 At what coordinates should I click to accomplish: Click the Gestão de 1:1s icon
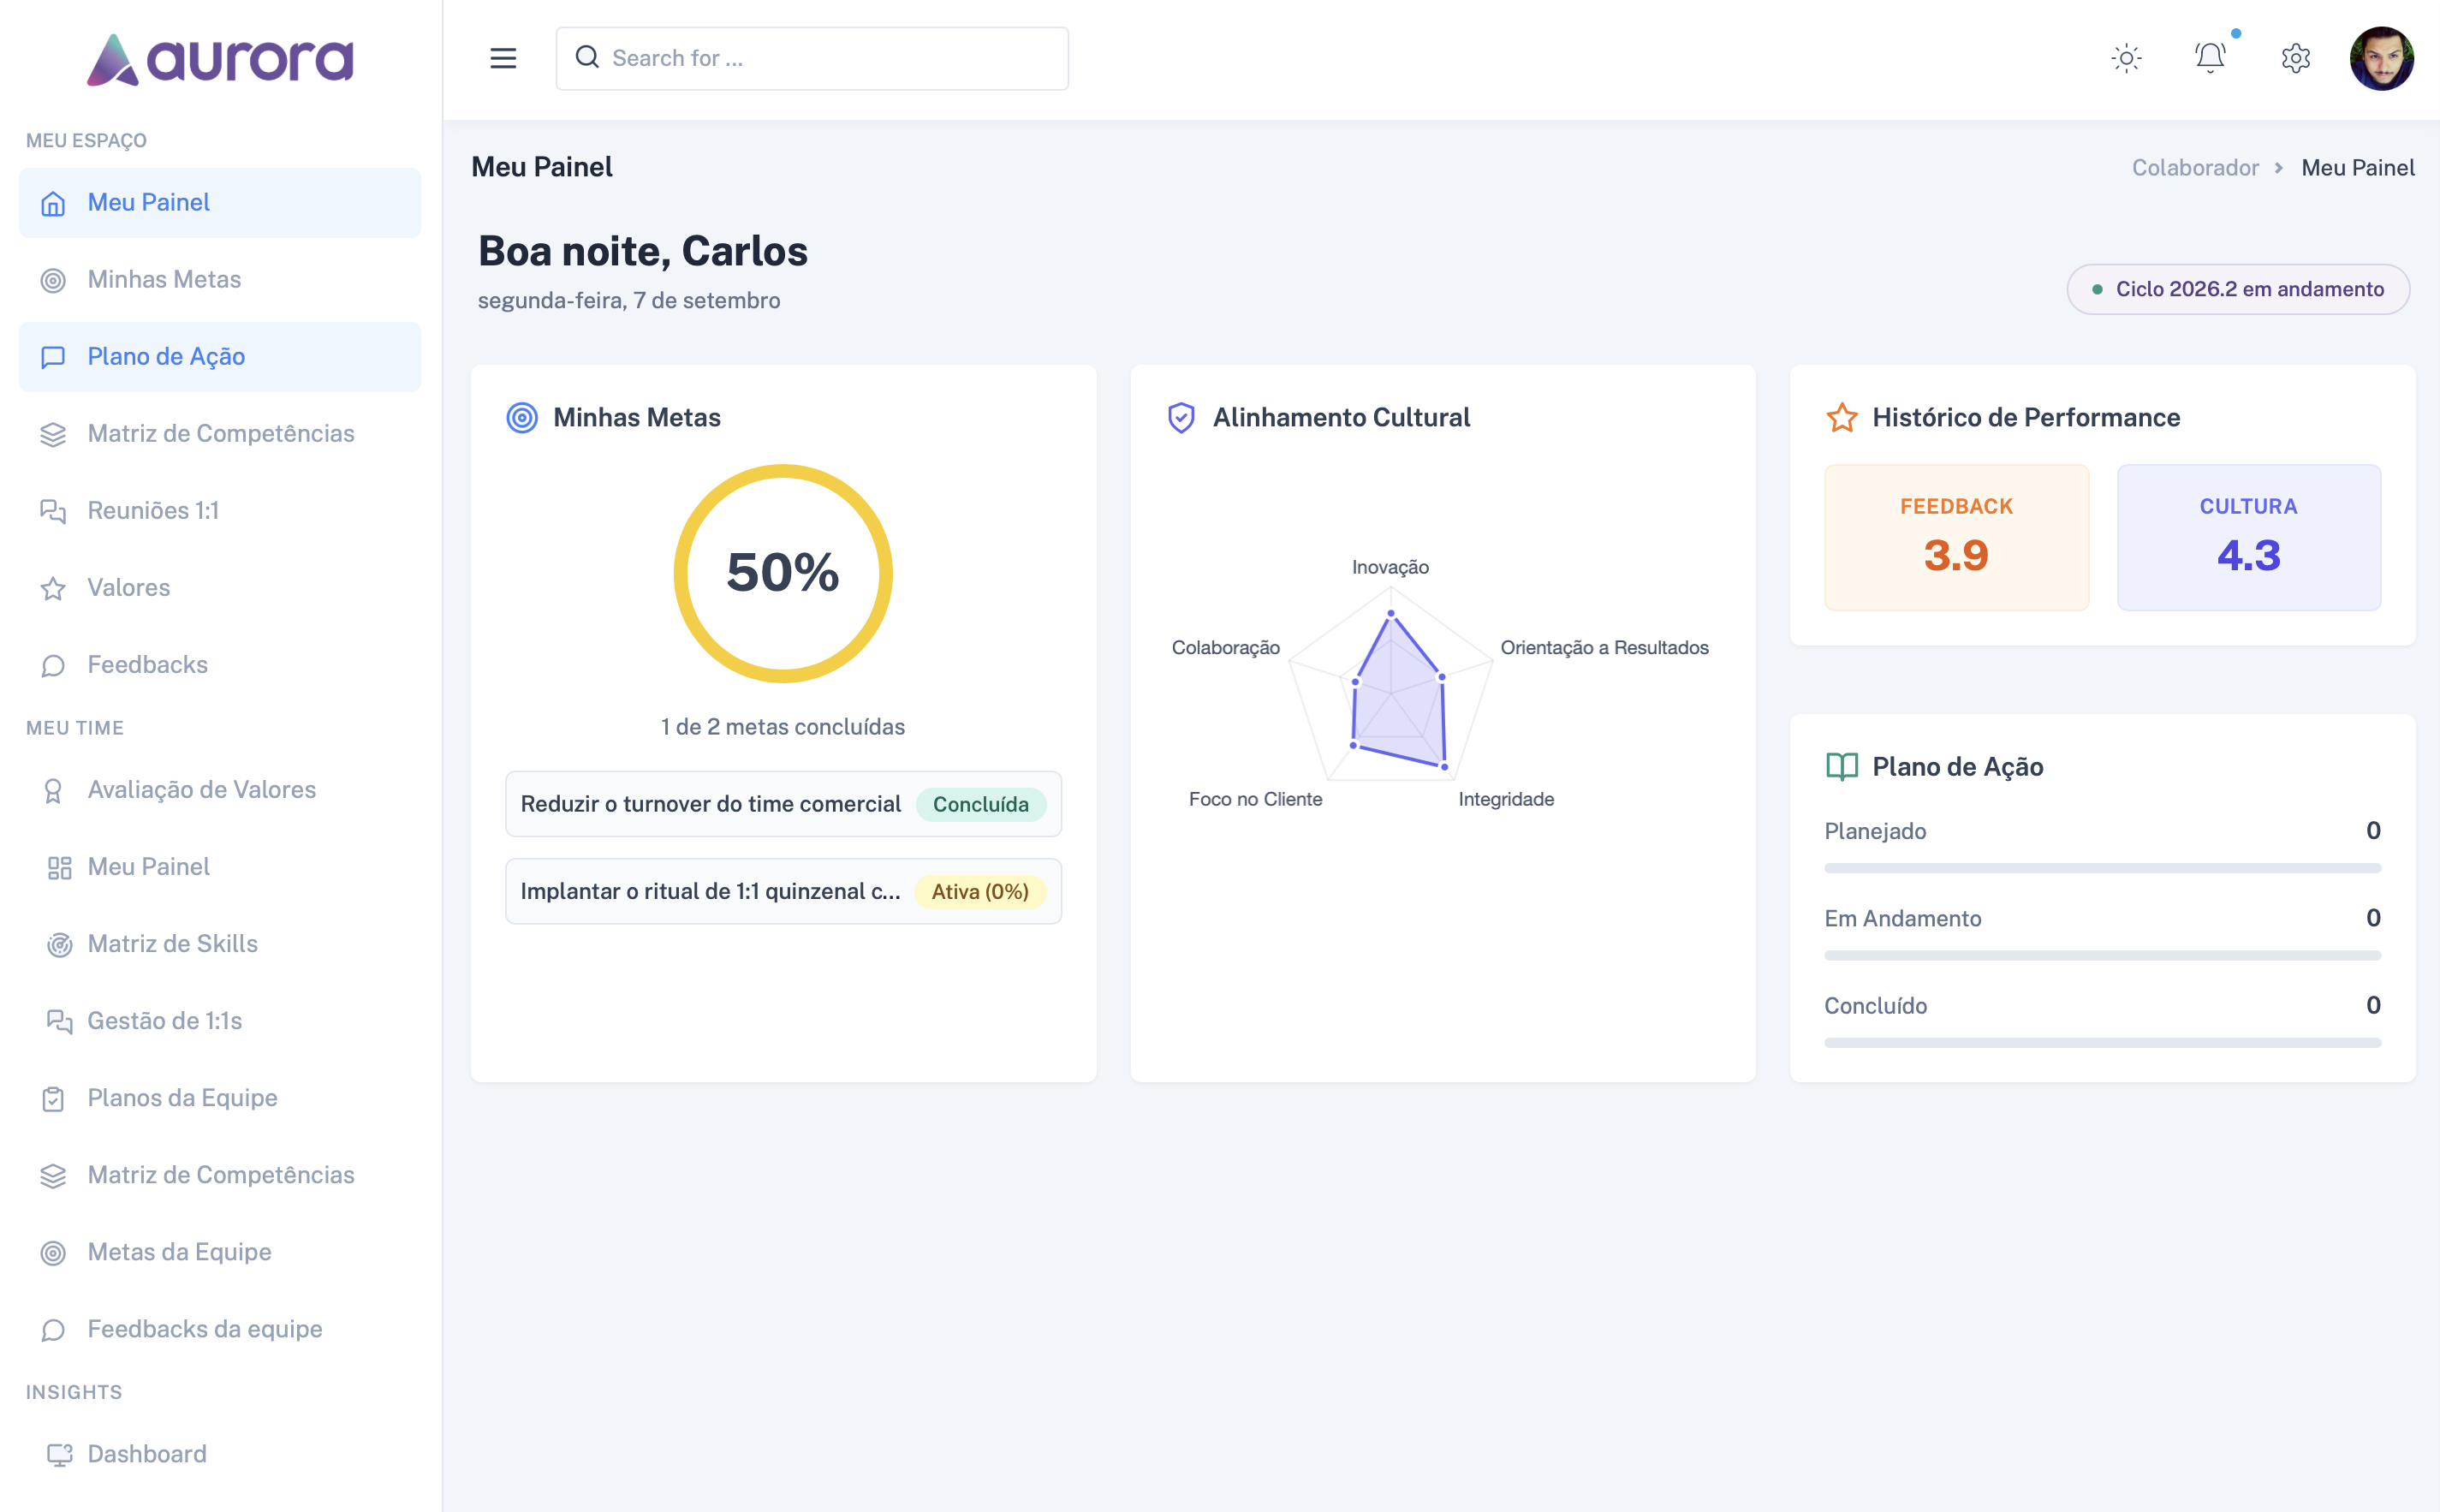59,1021
